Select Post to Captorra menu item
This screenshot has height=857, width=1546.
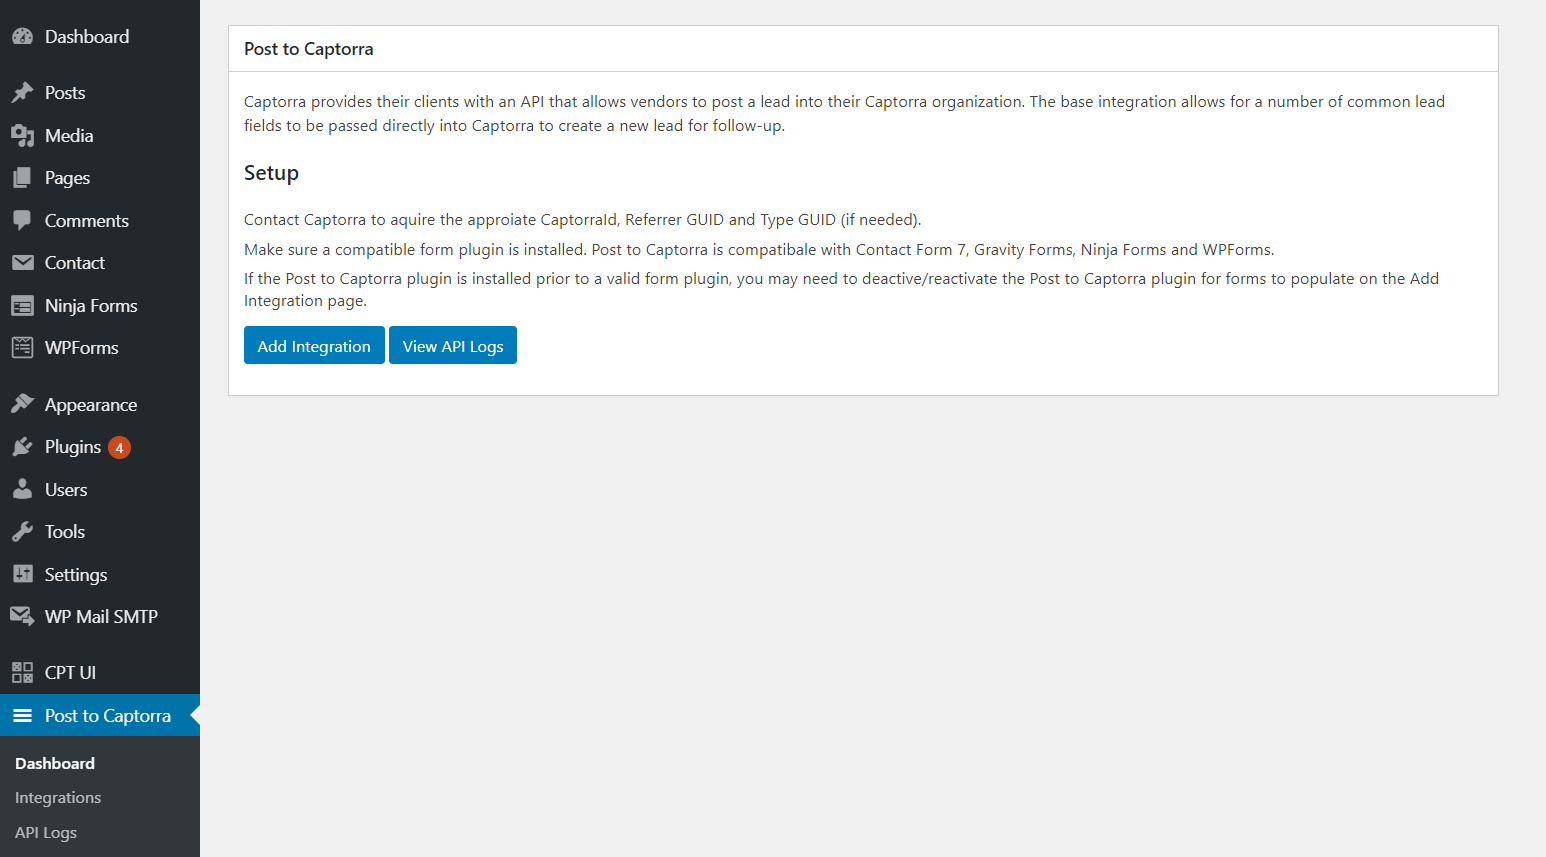[100, 716]
